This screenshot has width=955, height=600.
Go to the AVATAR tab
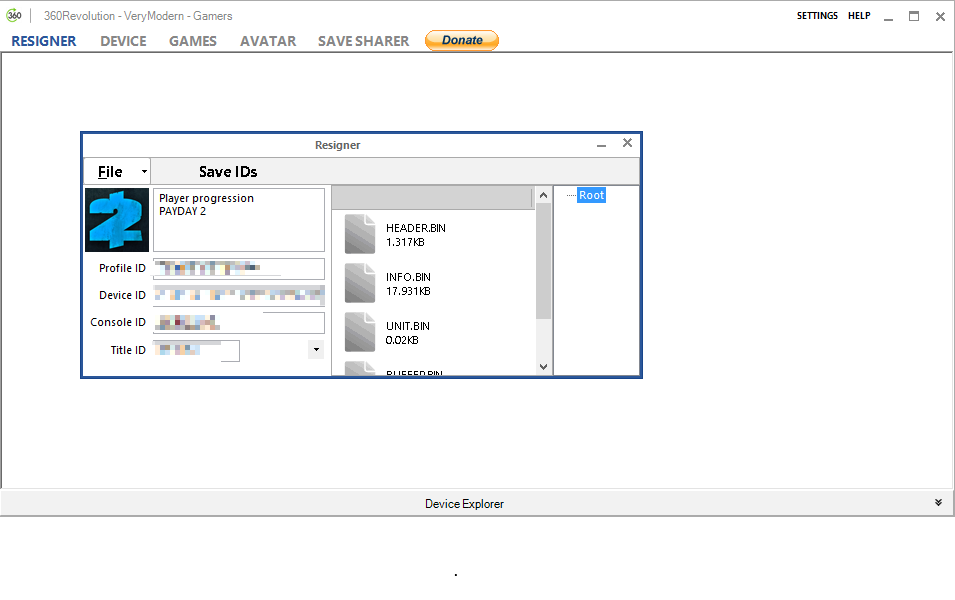pyautogui.click(x=268, y=41)
